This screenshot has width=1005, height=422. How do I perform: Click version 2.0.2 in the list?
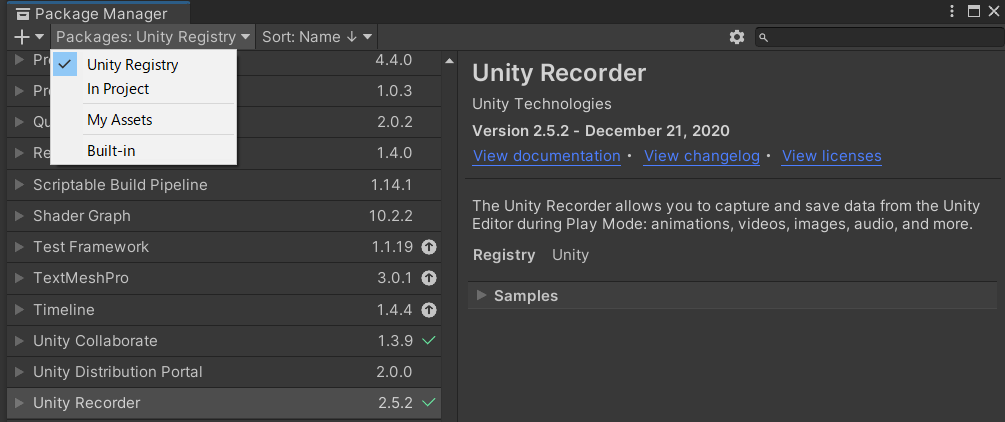(394, 122)
